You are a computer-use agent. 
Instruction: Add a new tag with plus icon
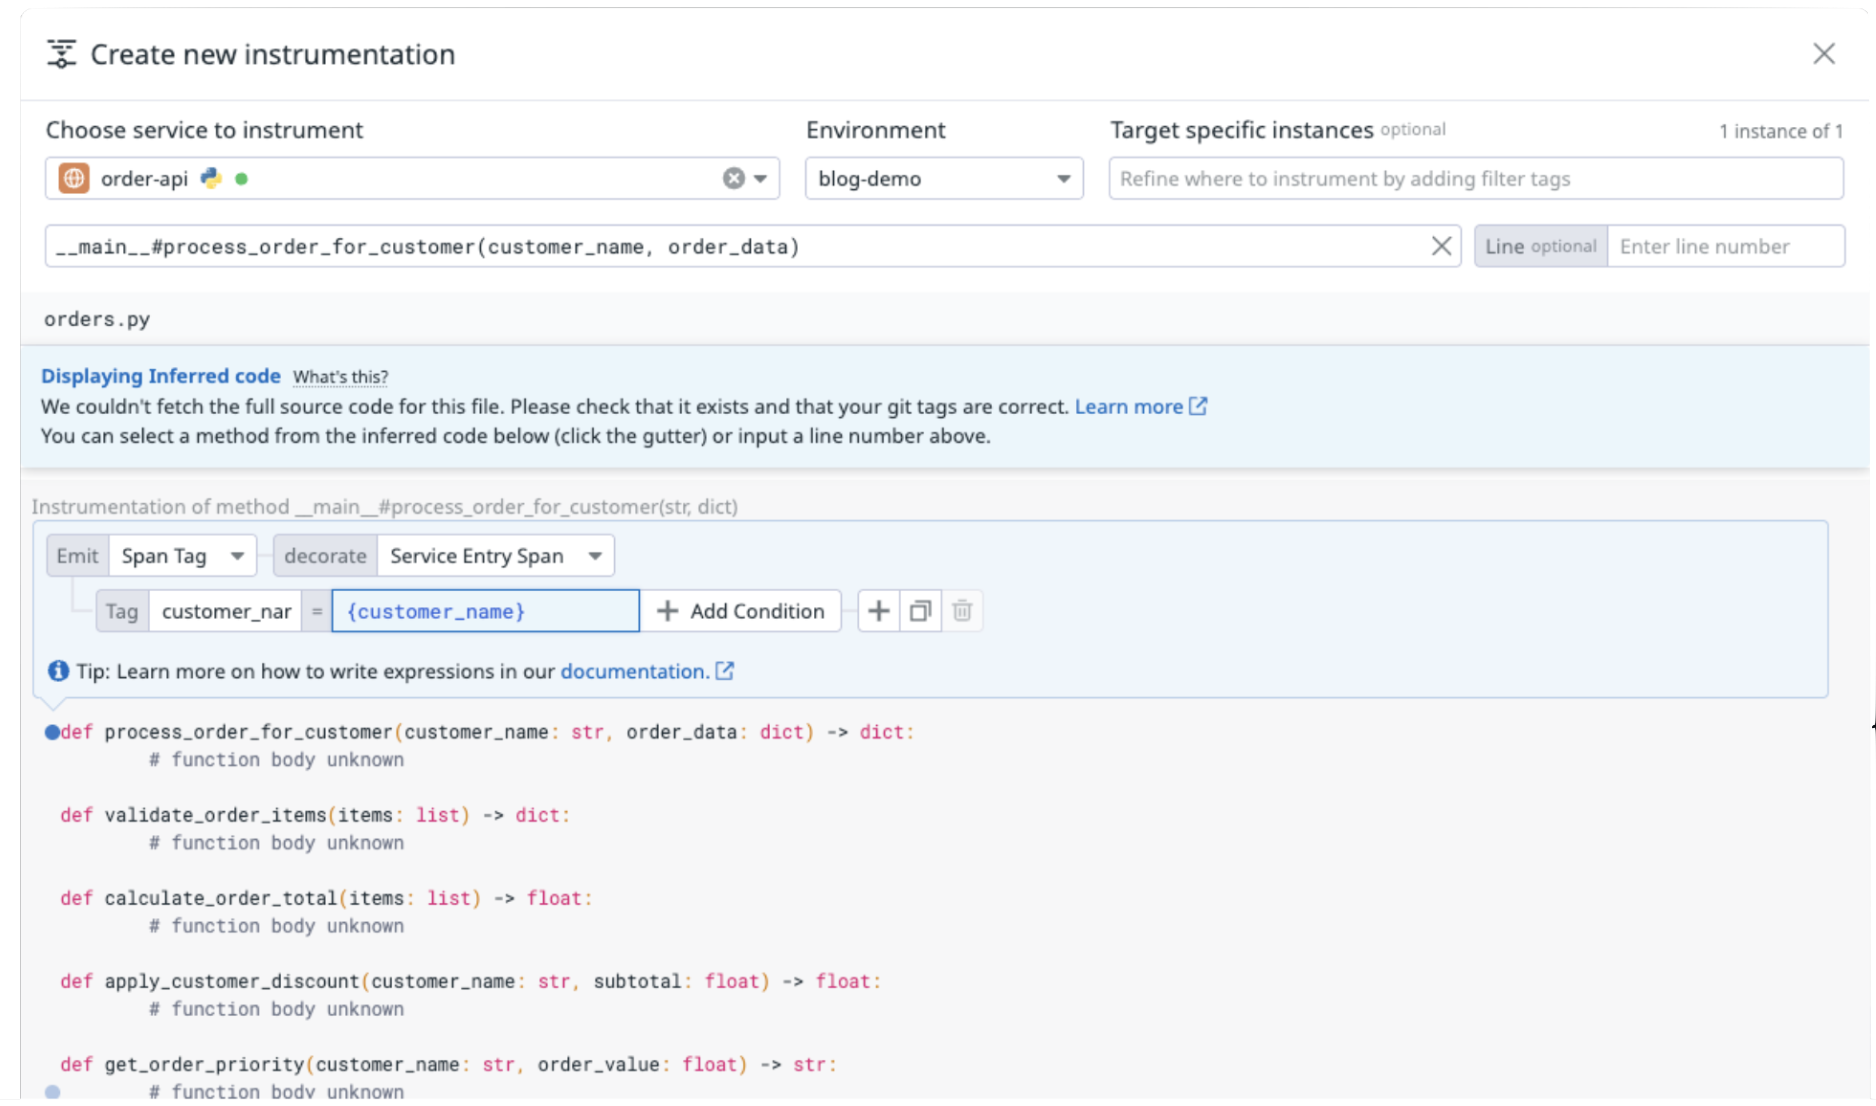click(x=878, y=611)
